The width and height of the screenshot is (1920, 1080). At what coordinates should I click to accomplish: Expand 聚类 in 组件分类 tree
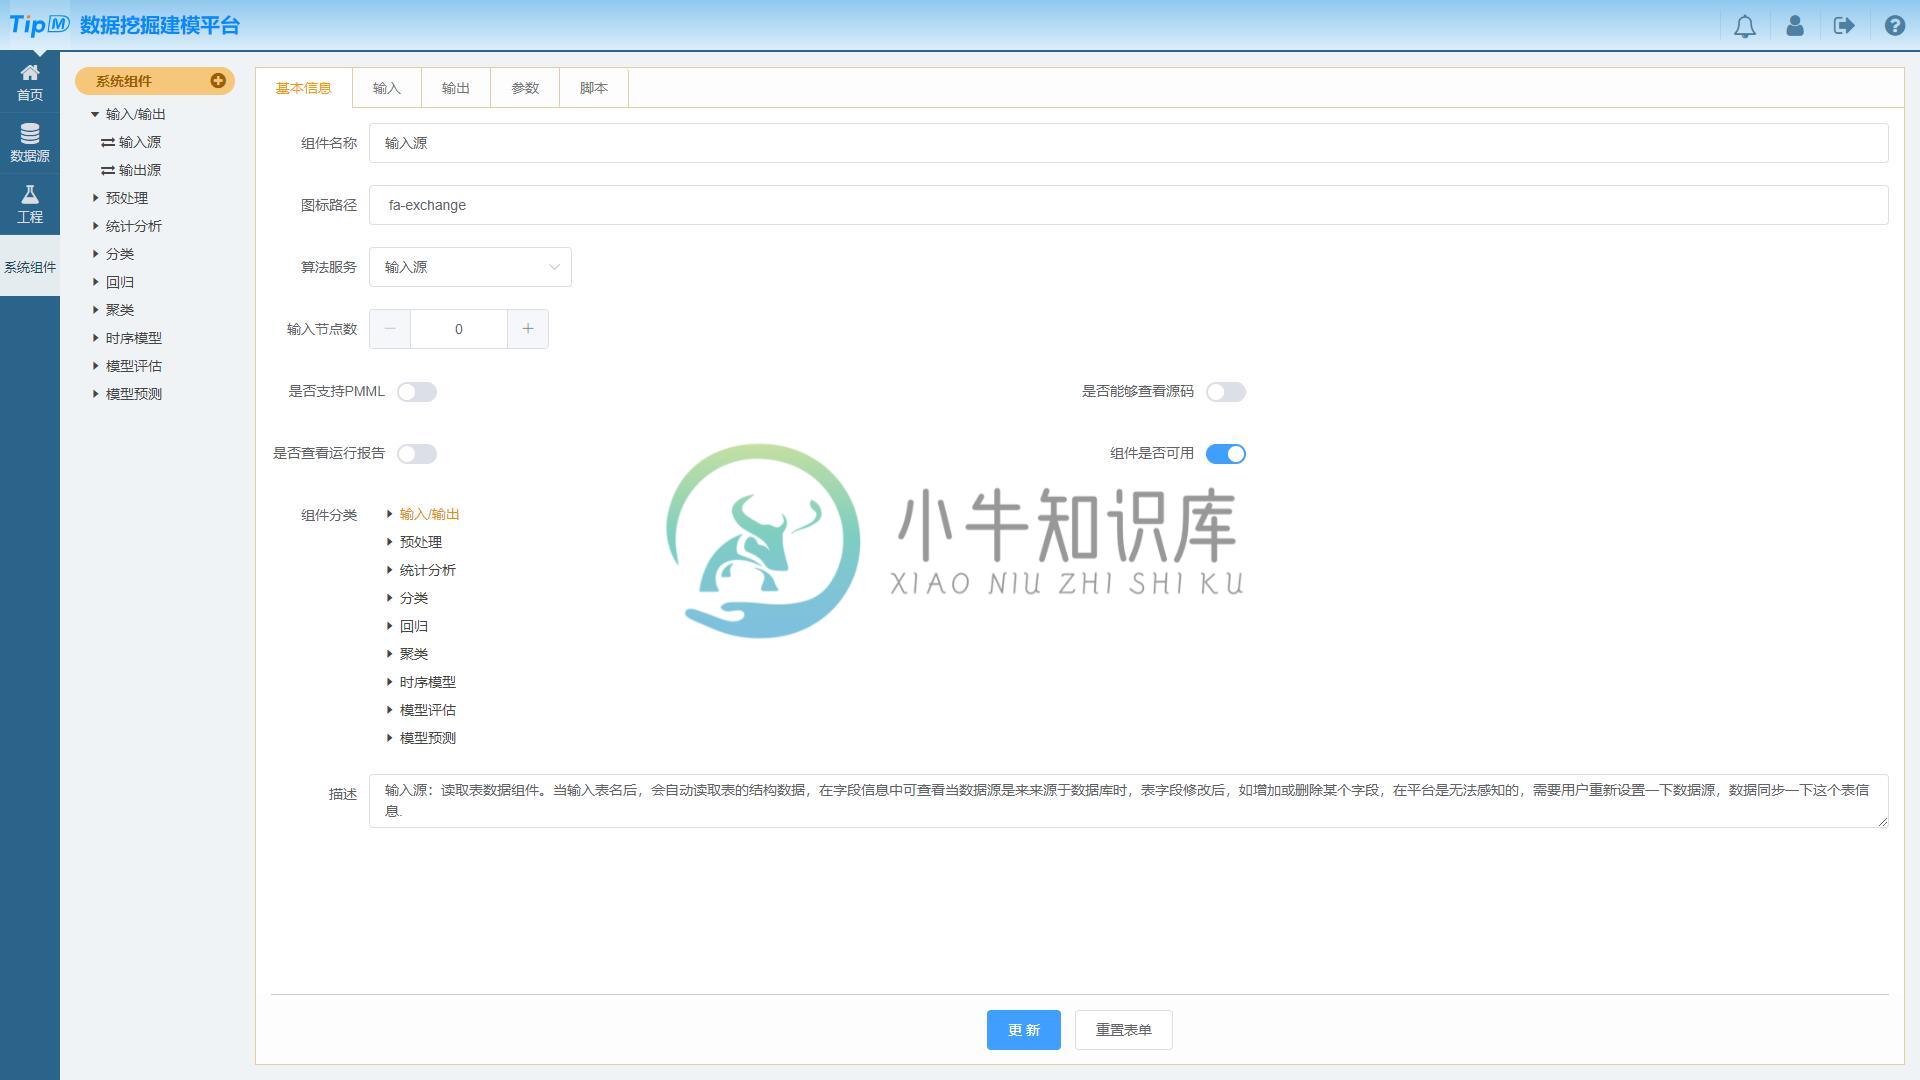pos(390,654)
